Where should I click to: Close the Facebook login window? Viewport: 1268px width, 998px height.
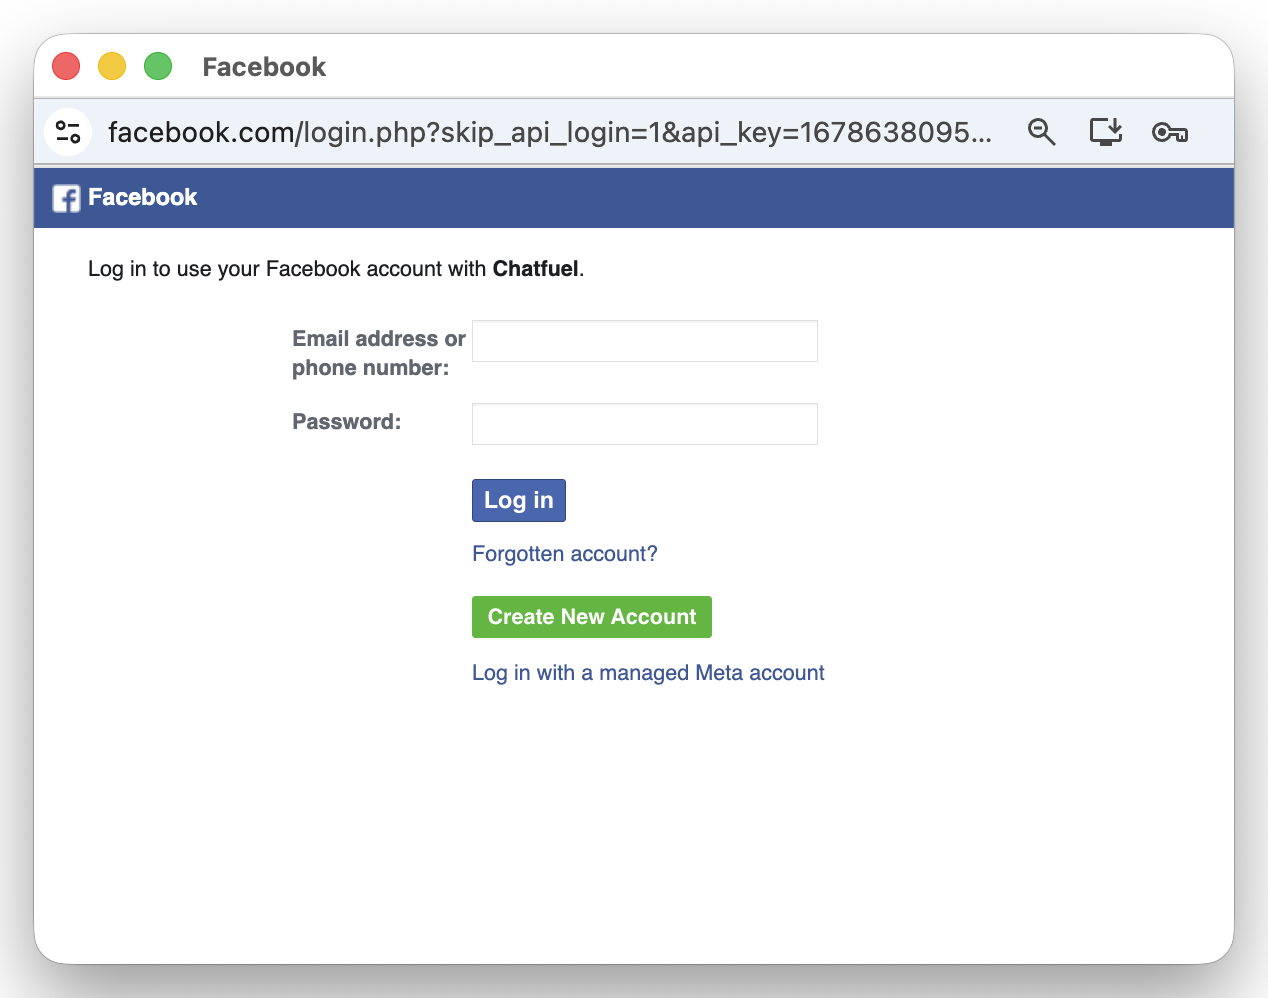pyautogui.click(x=66, y=67)
